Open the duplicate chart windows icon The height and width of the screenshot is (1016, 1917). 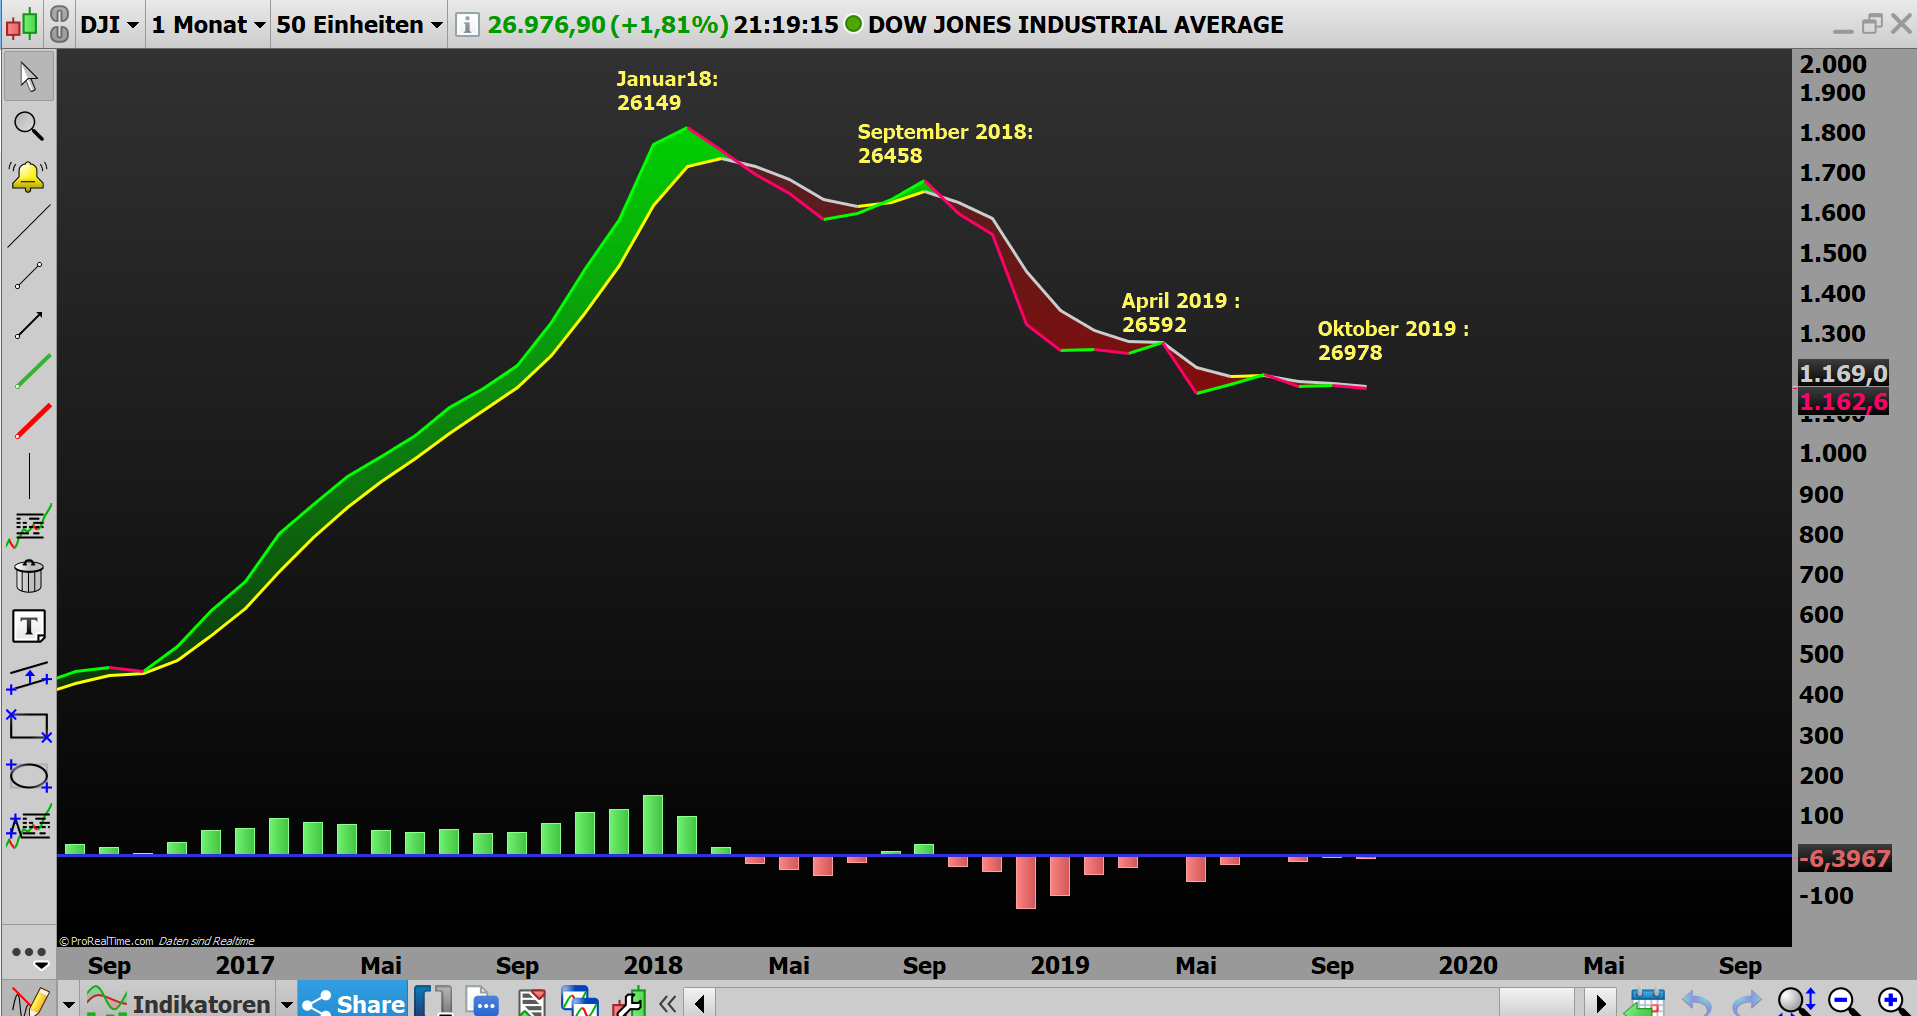(x=580, y=1001)
